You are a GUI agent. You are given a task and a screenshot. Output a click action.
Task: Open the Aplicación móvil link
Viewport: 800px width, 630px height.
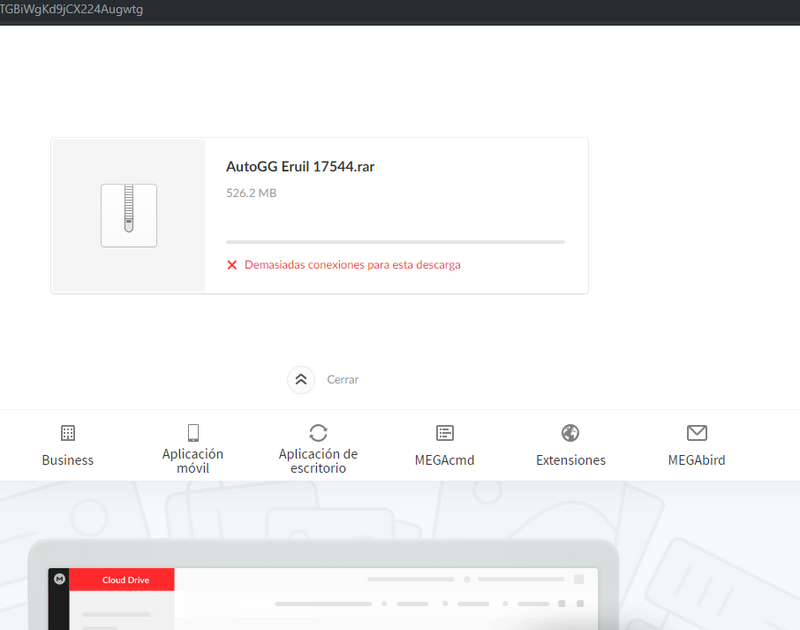(x=193, y=461)
